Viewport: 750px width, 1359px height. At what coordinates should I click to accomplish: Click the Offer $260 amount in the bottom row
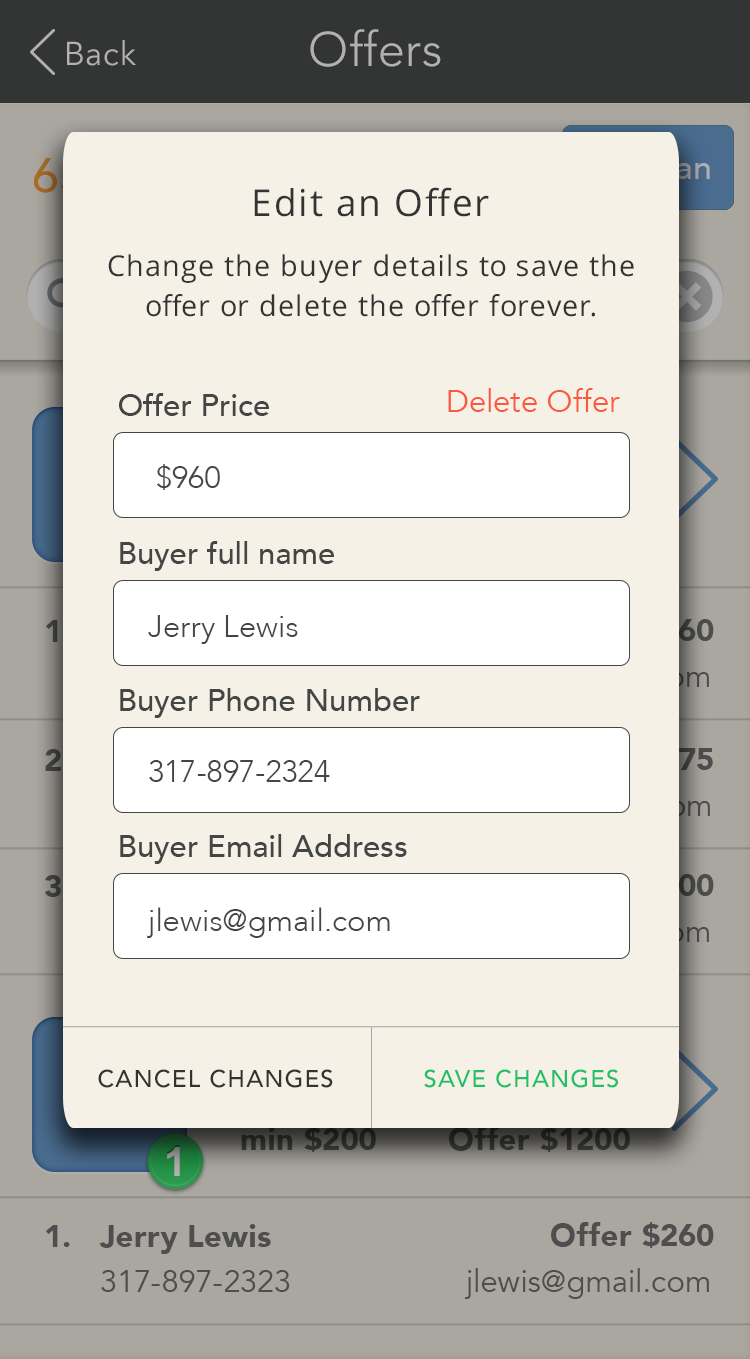(x=631, y=1236)
